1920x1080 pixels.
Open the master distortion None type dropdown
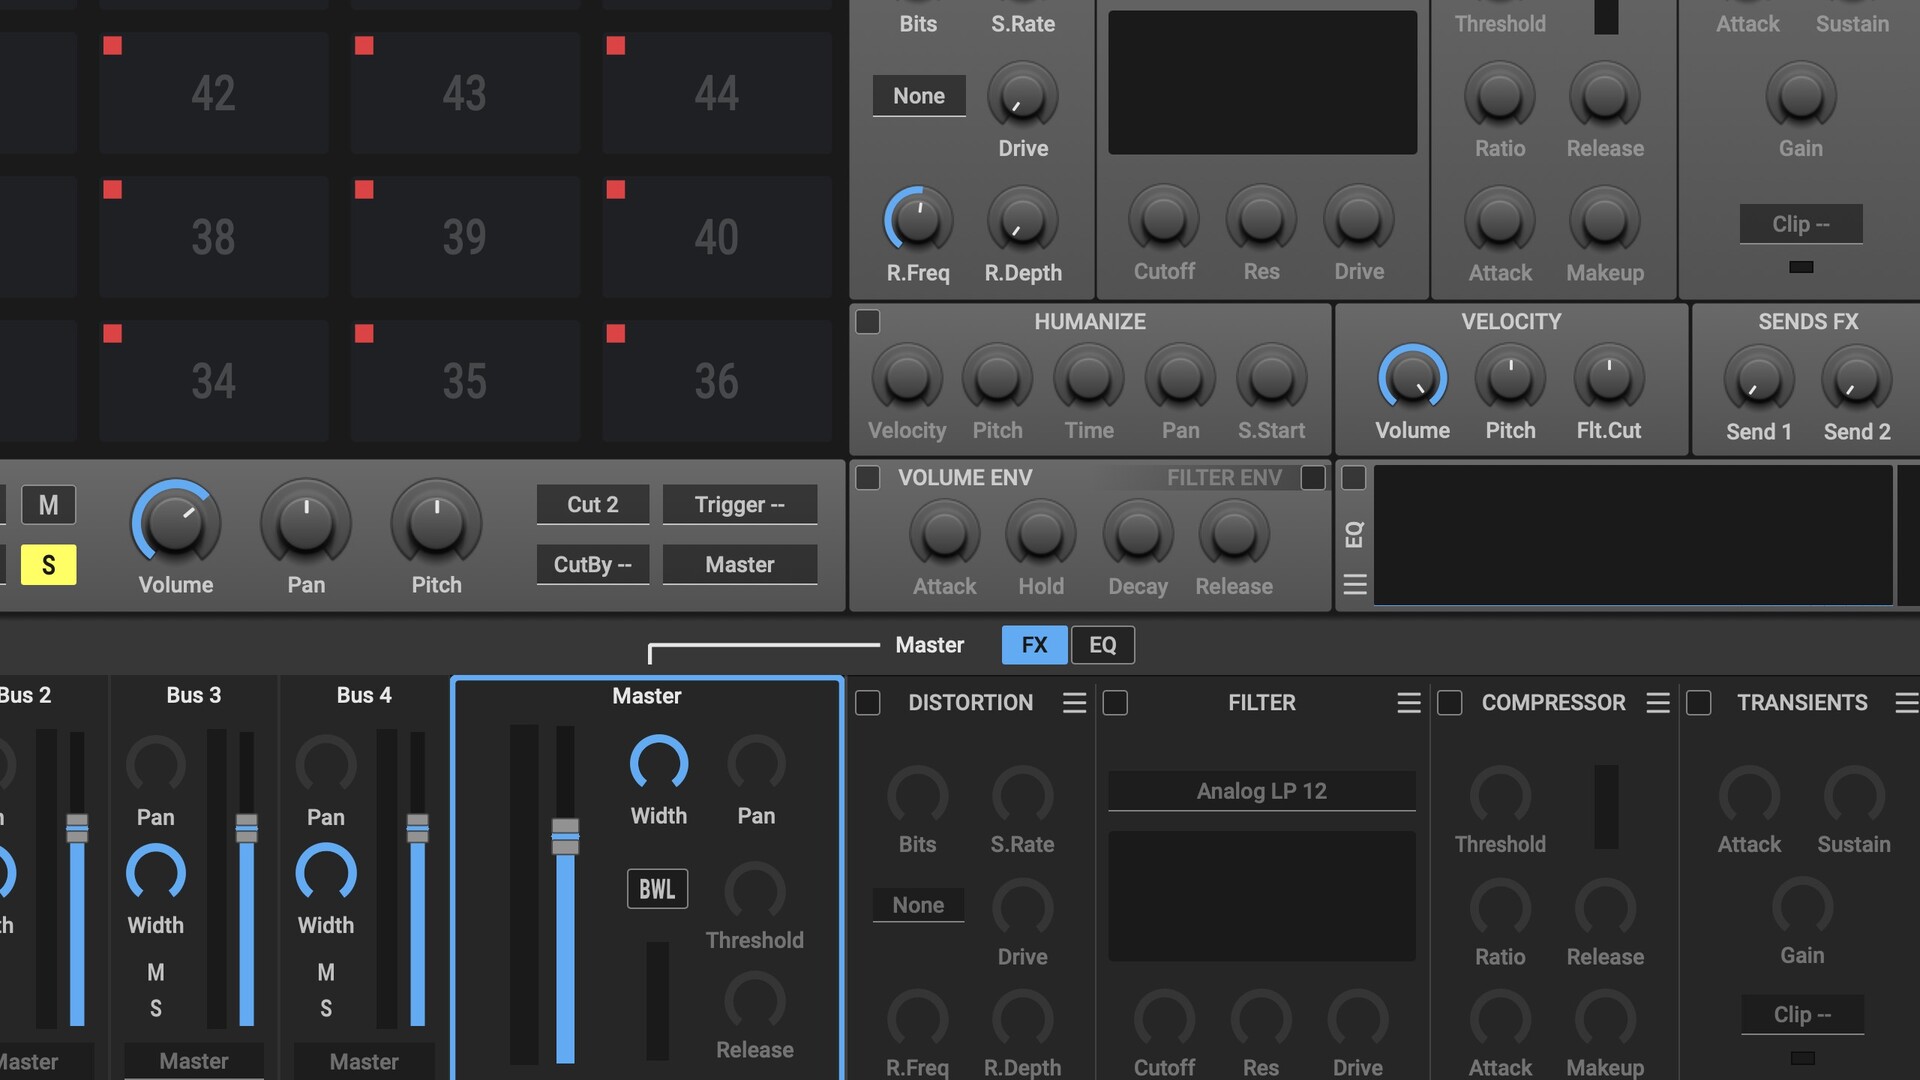(x=918, y=905)
